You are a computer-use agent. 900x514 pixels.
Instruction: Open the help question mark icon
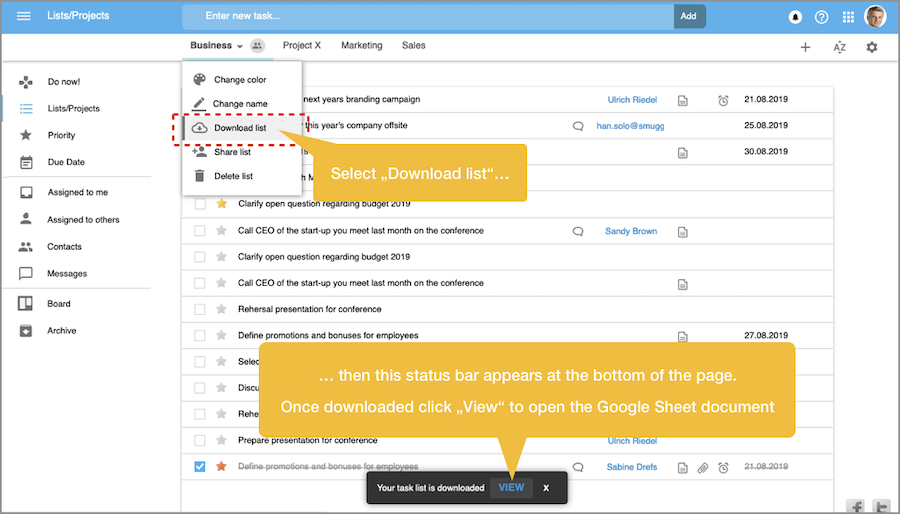tap(821, 17)
